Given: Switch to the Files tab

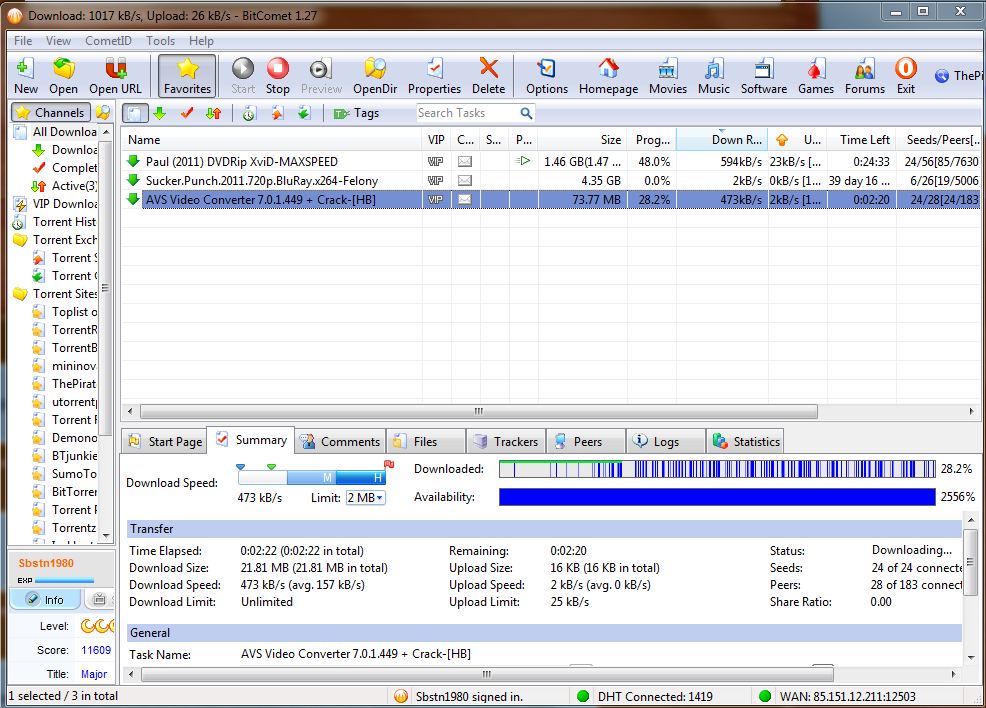Looking at the screenshot, I should coord(426,441).
